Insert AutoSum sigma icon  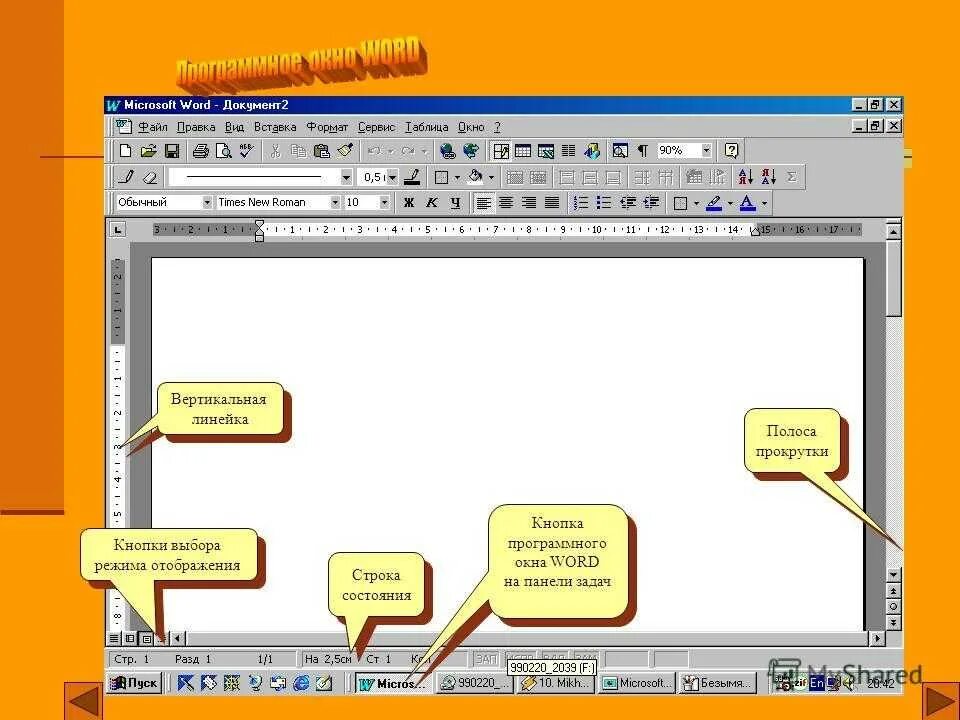point(792,177)
